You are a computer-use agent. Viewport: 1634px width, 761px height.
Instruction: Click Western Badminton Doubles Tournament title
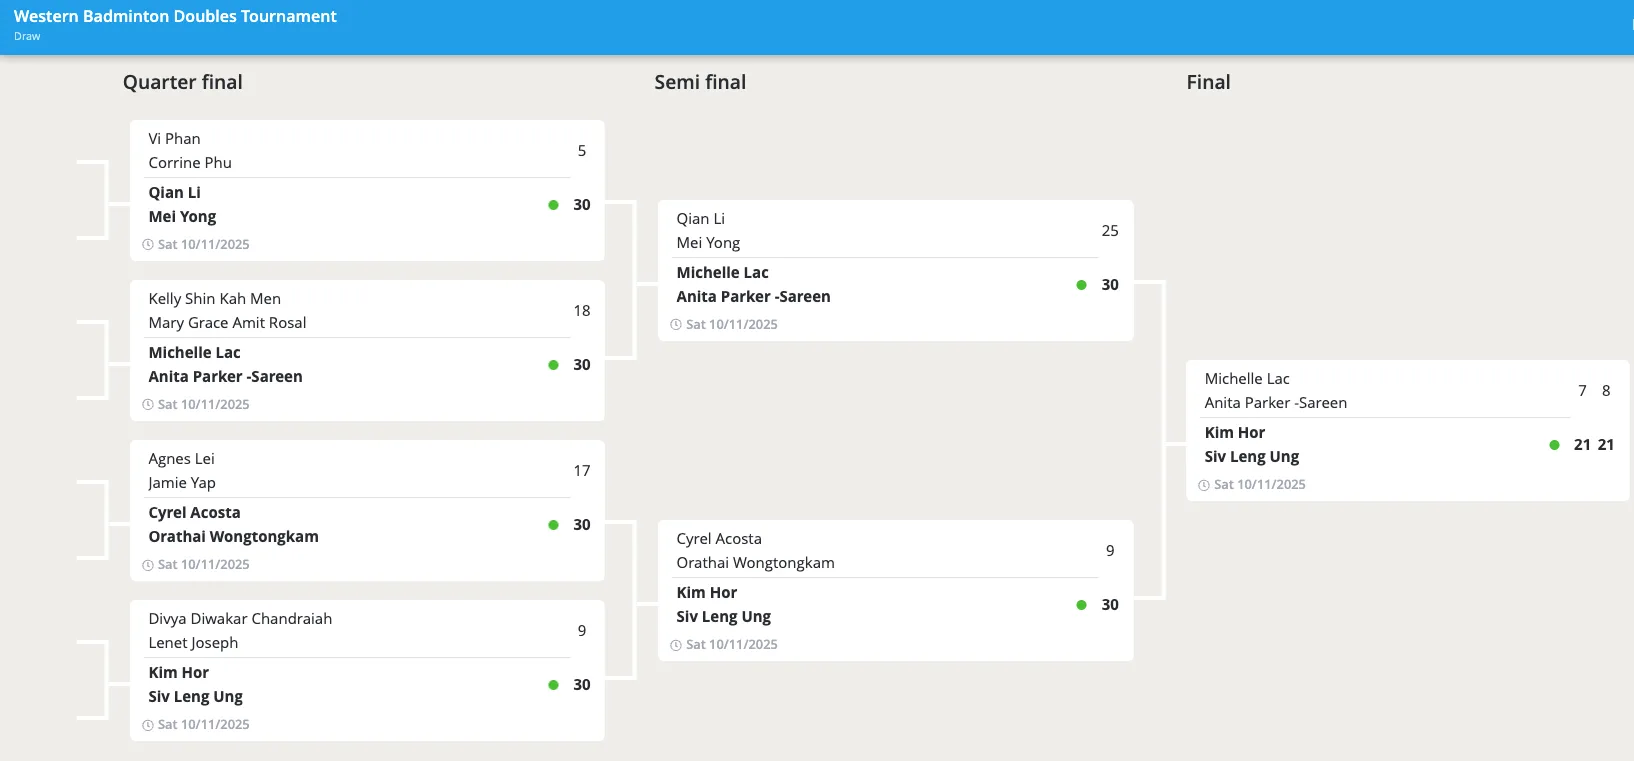coord(175,16)
